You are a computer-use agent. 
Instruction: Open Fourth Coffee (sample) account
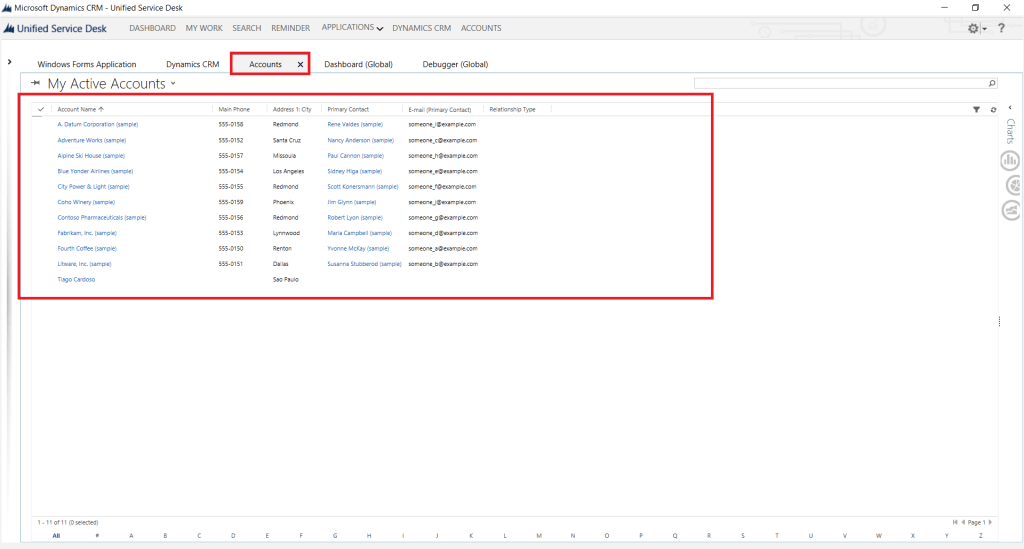pyautogui.click(x=87, y=249)
